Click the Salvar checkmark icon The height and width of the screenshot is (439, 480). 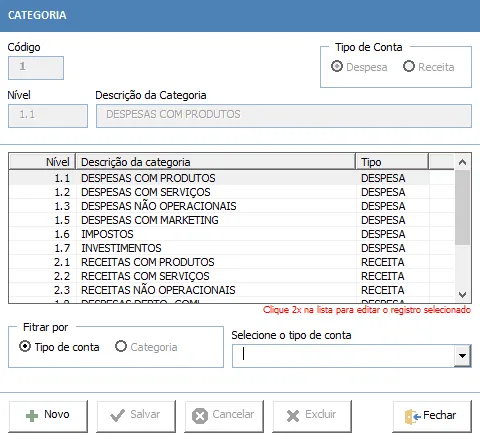tap(117, 415)
